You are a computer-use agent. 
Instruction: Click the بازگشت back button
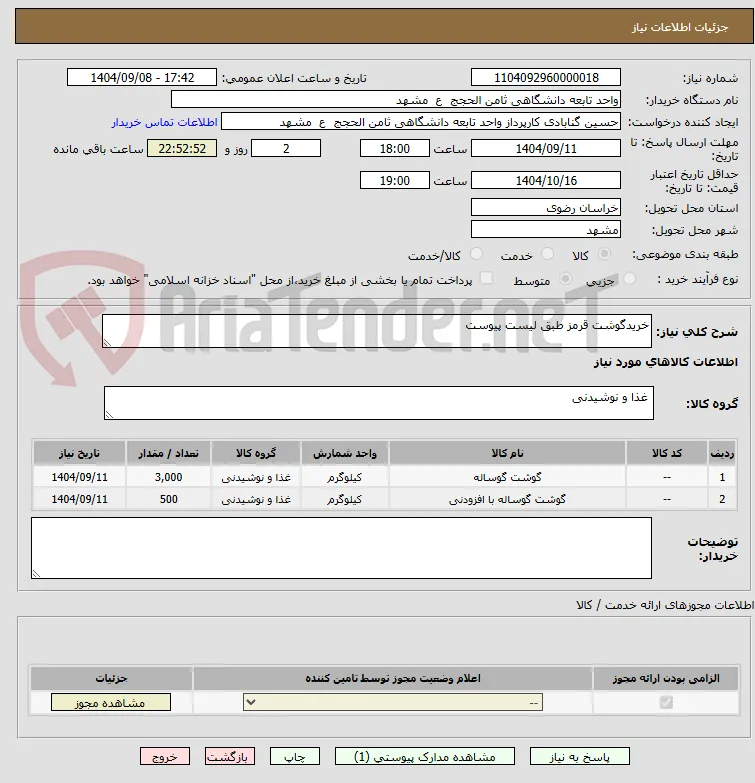tap(230, 757)
